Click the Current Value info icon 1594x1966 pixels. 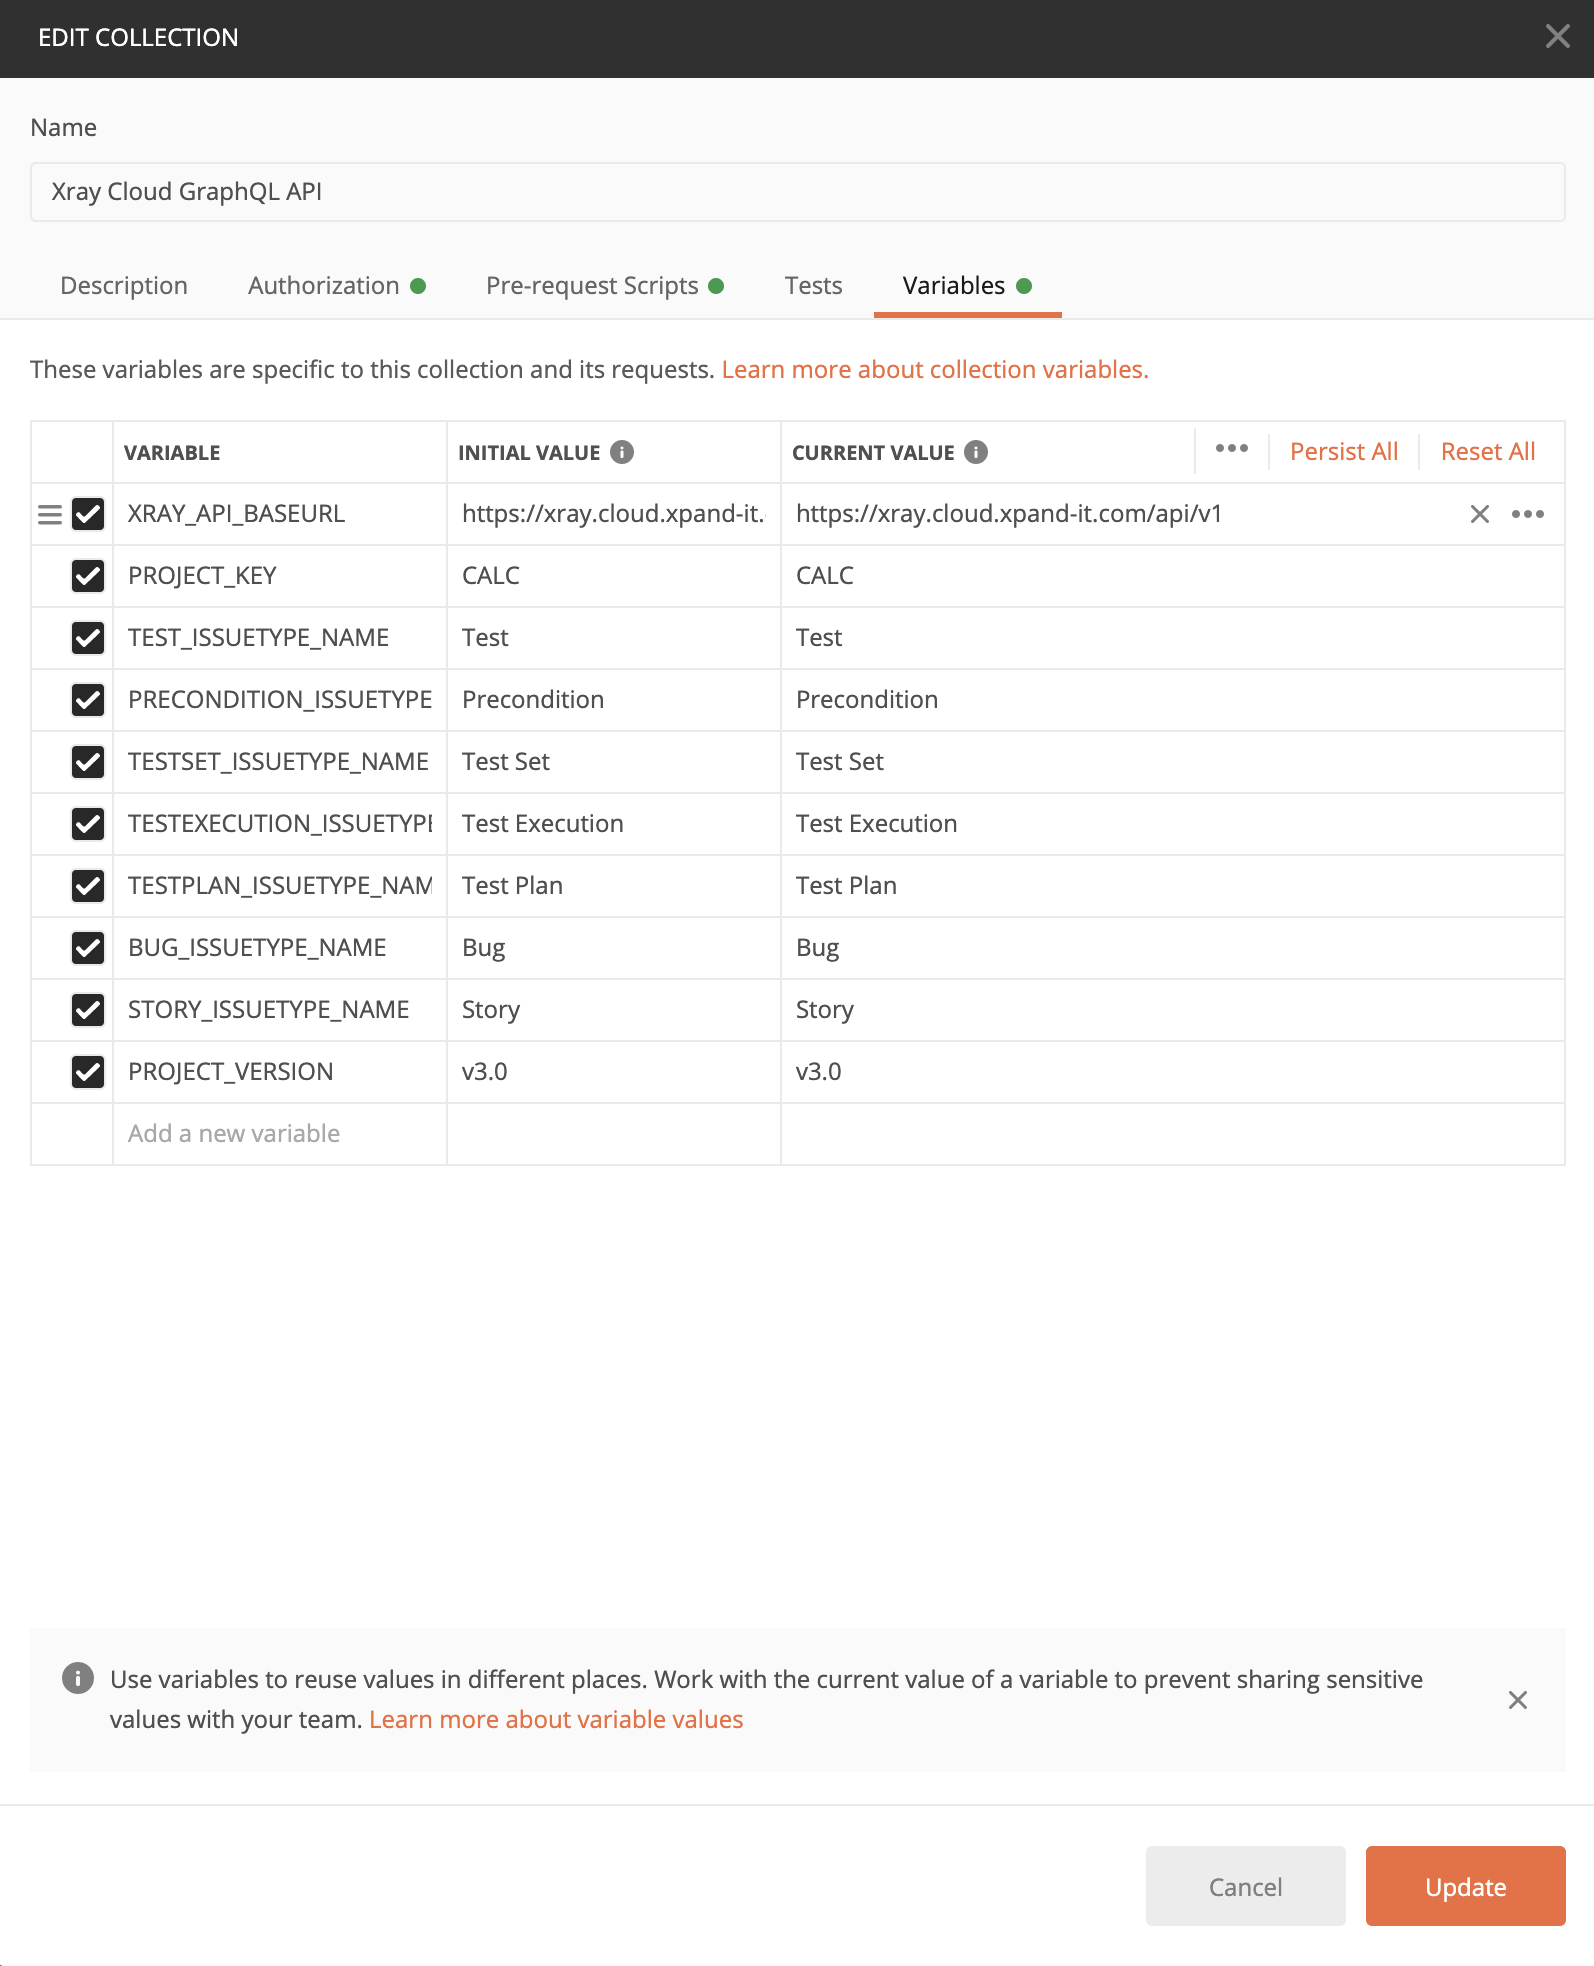click(976, 452)
